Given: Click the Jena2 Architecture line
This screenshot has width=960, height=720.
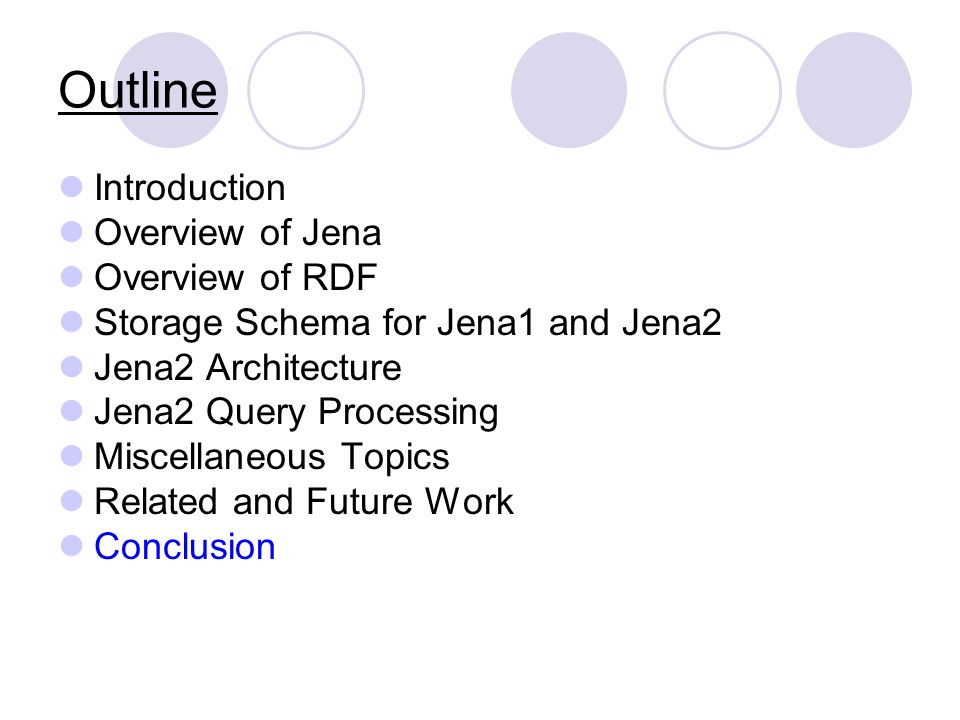Looking at the screenshot, I should click(248, 367).
